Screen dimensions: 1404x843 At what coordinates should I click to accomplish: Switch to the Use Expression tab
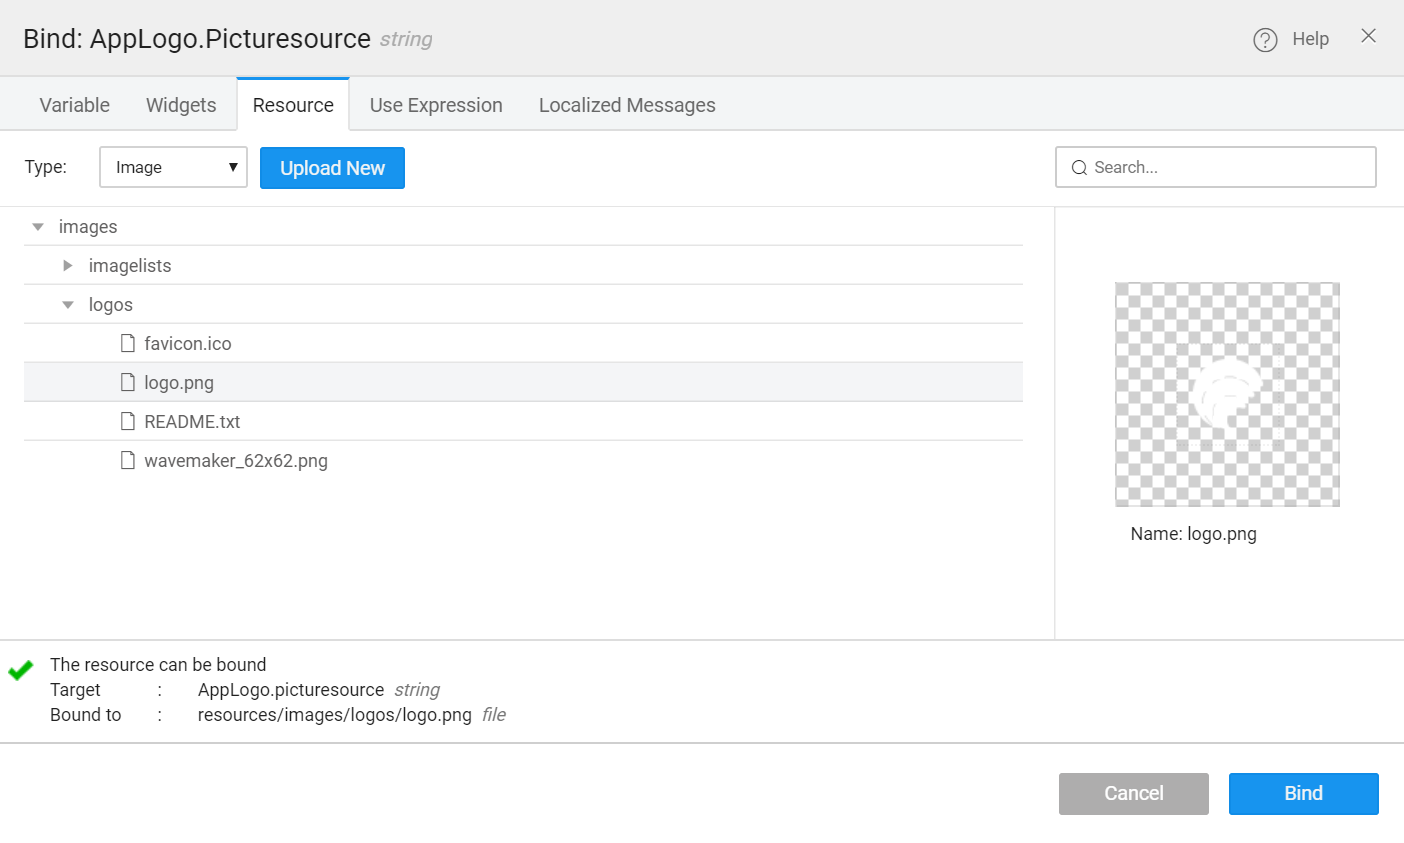(435, 104)
